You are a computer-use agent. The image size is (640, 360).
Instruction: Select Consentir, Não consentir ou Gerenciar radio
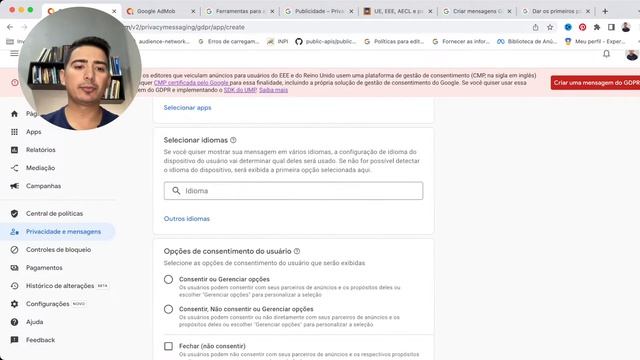pos(168,309)
